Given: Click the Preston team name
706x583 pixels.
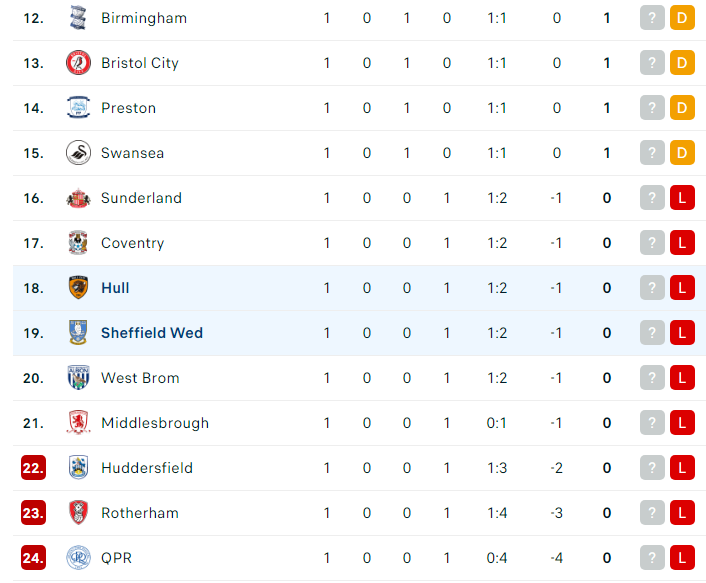Looking at the screenshot, I should coord(128,108).
